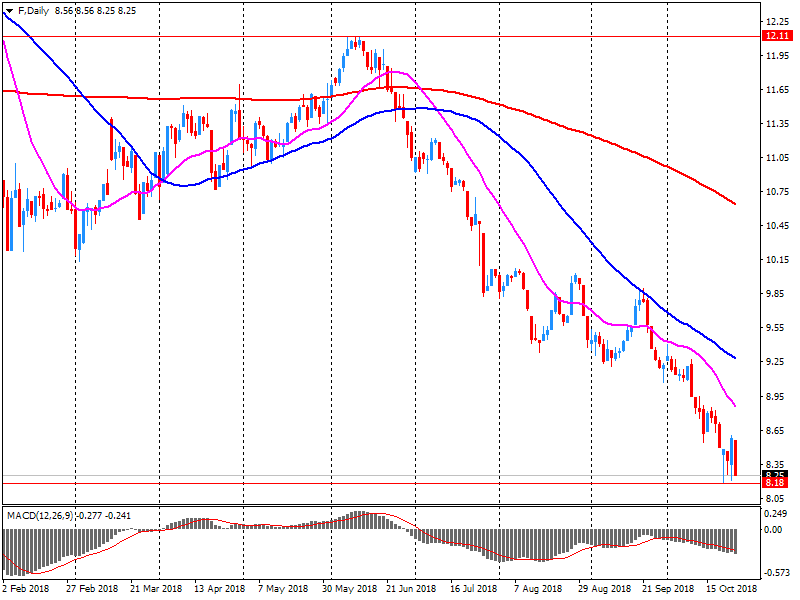Click the 21 Jun 2018 date label

click(x=411, y=589)
